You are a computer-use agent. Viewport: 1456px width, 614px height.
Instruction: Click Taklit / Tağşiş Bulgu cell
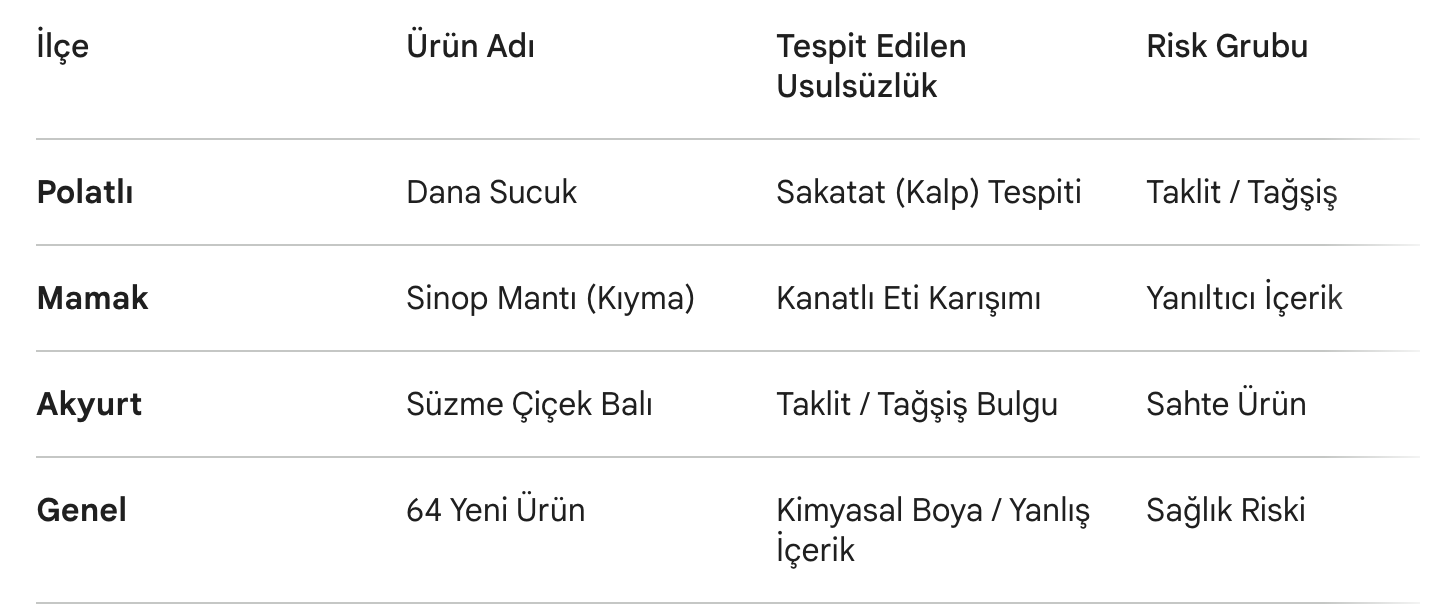916,404
